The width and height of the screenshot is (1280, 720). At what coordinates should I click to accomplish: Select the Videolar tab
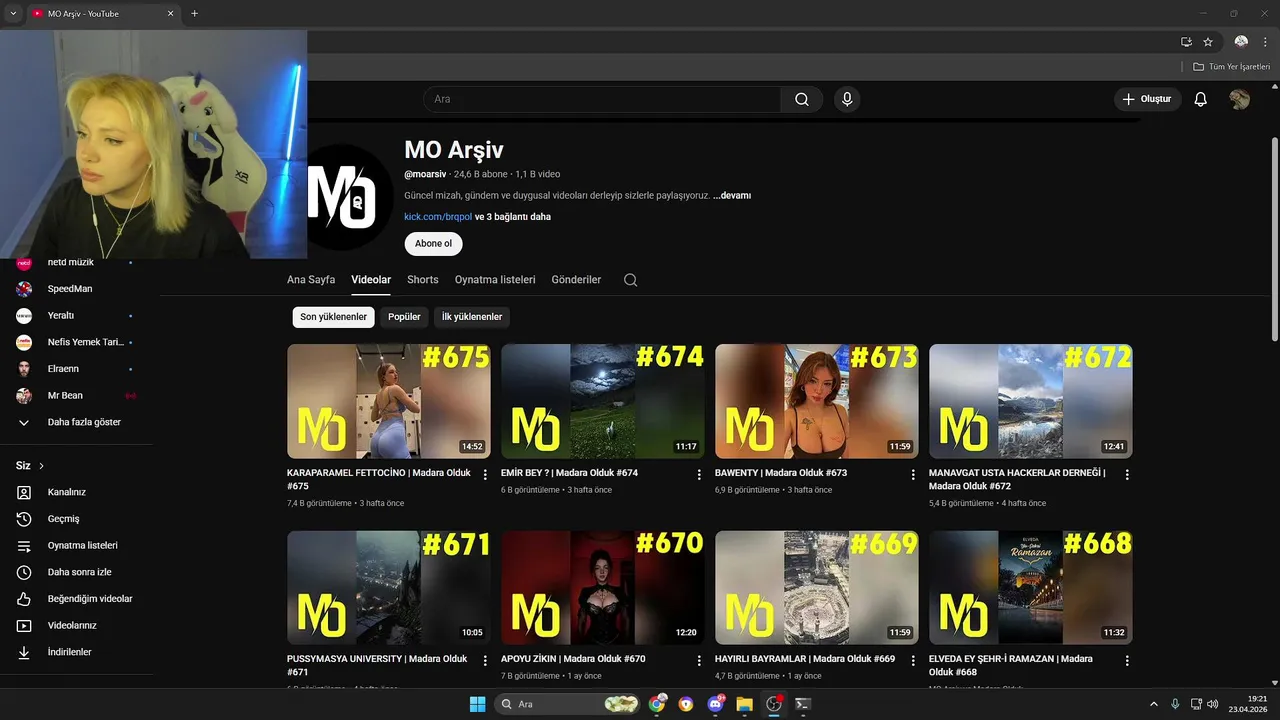point(371,280)
